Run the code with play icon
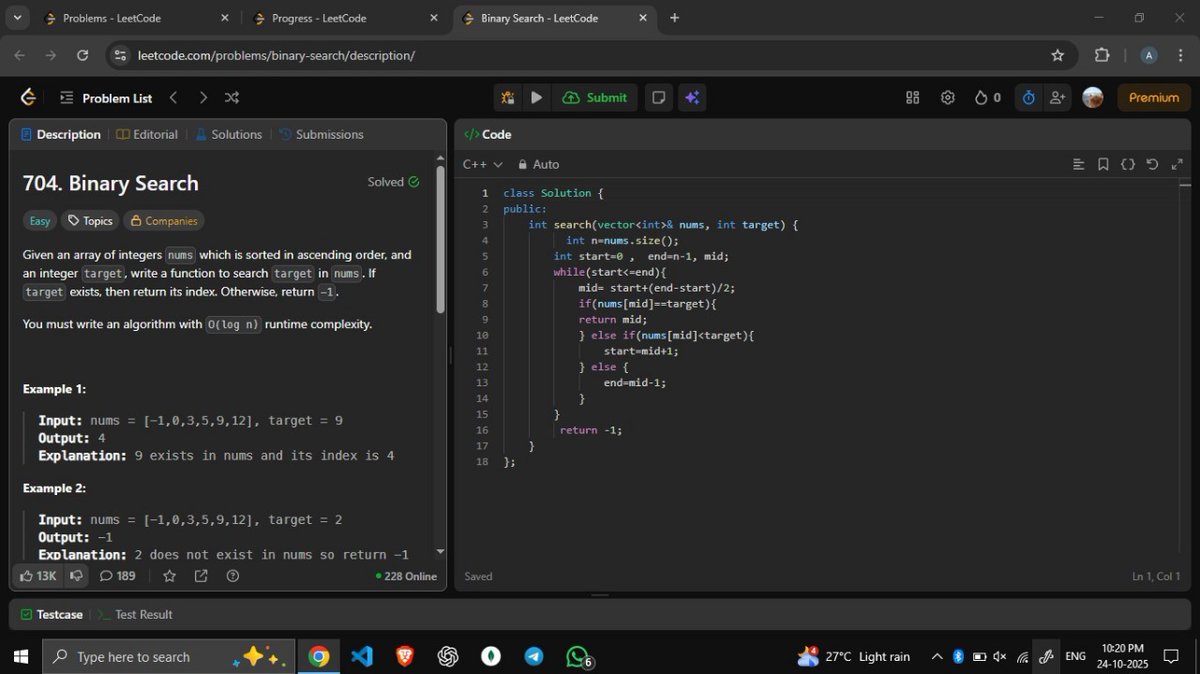The width and height of the screenshot is (1200, 674). click(x=537, y=97)
